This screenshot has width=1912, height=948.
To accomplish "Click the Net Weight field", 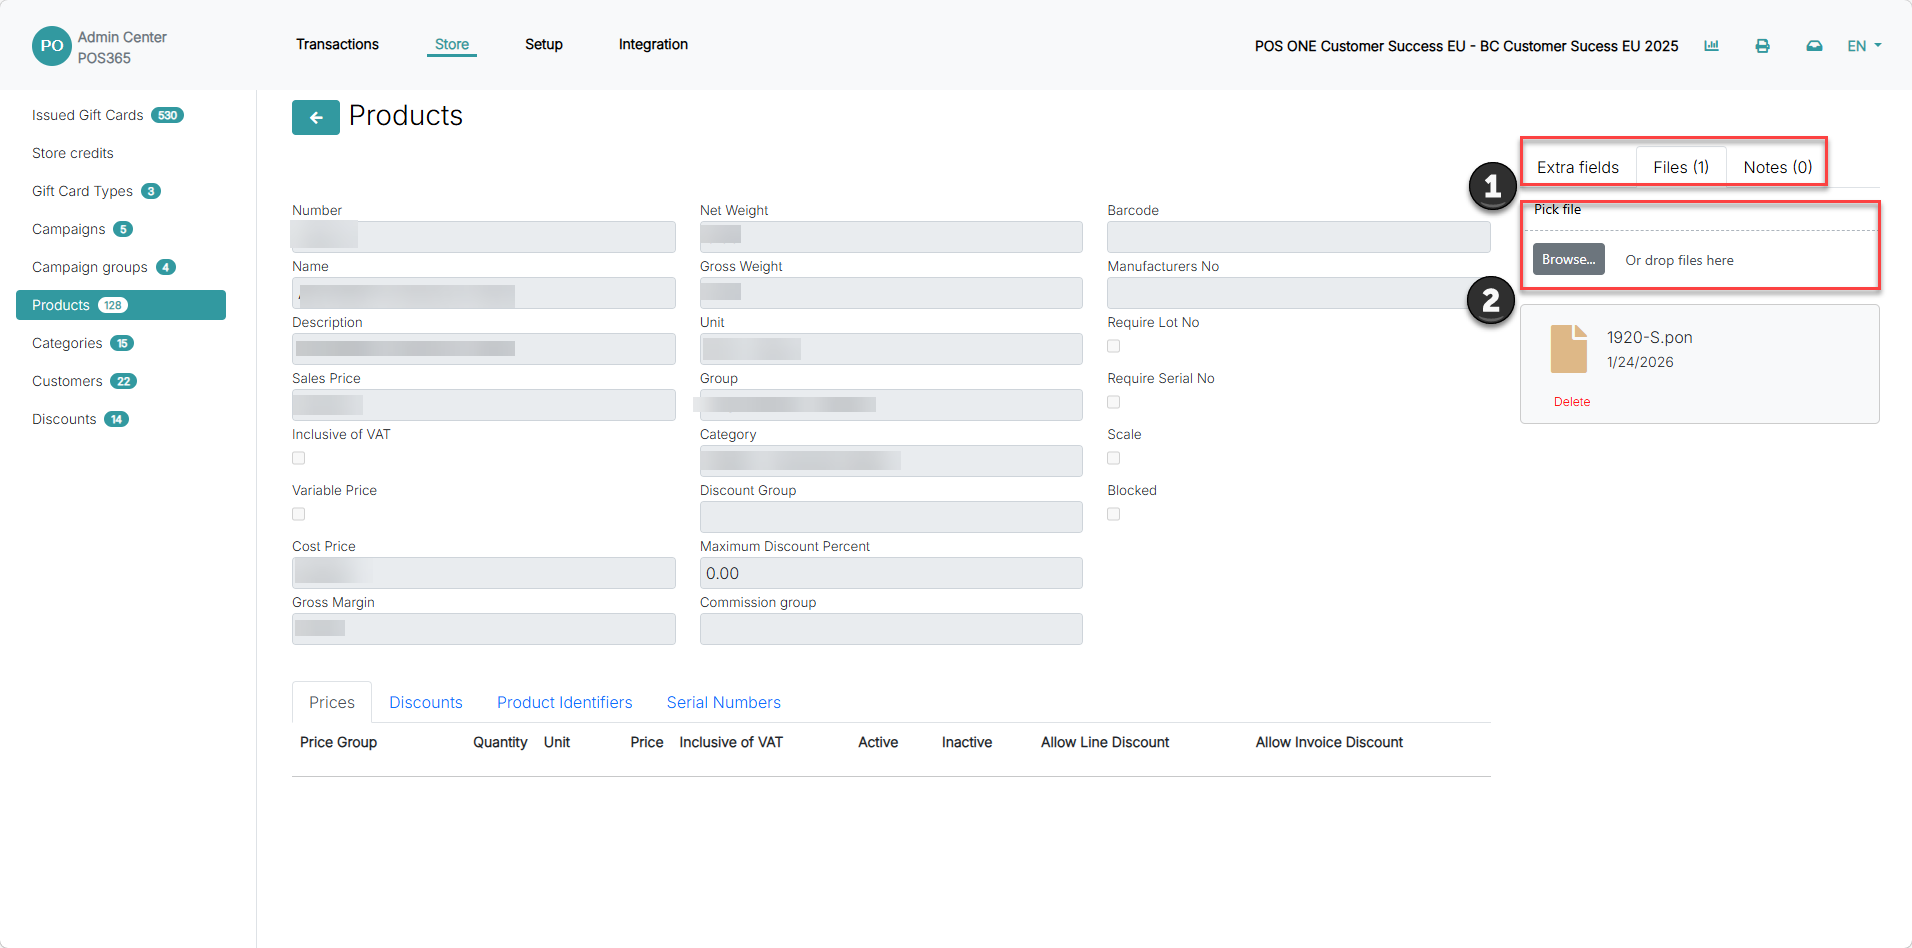I will point(891,236).
